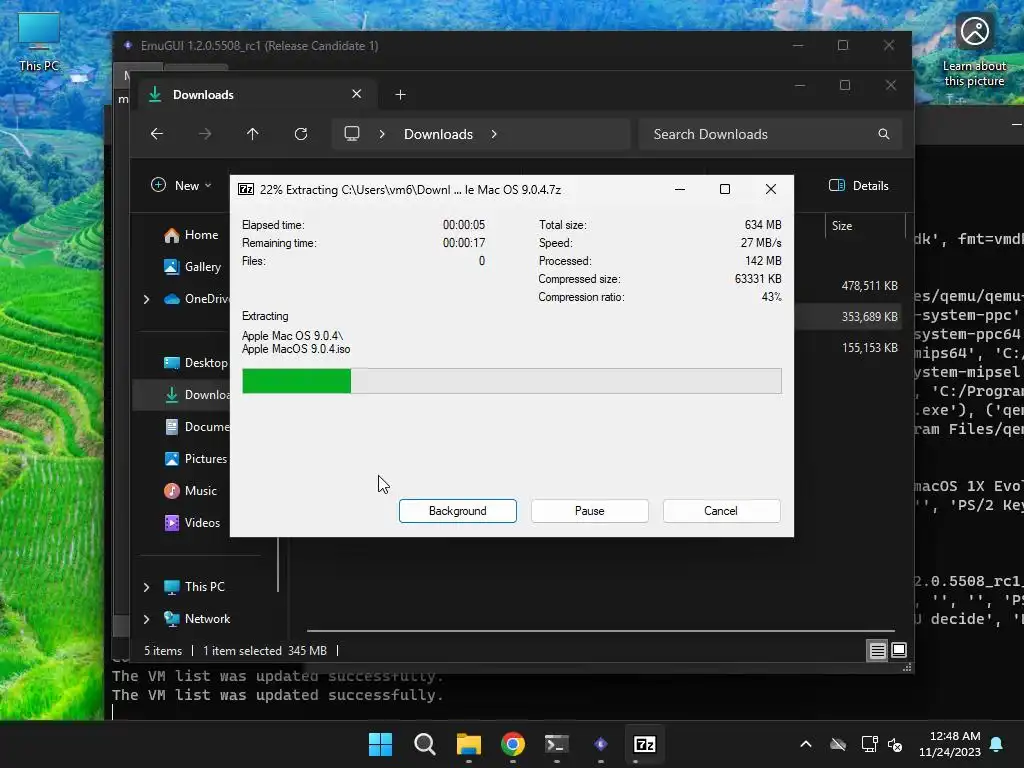Open the New dropdown in Explorer
This screenshot has width=1024, height=768.
(182, 185)
